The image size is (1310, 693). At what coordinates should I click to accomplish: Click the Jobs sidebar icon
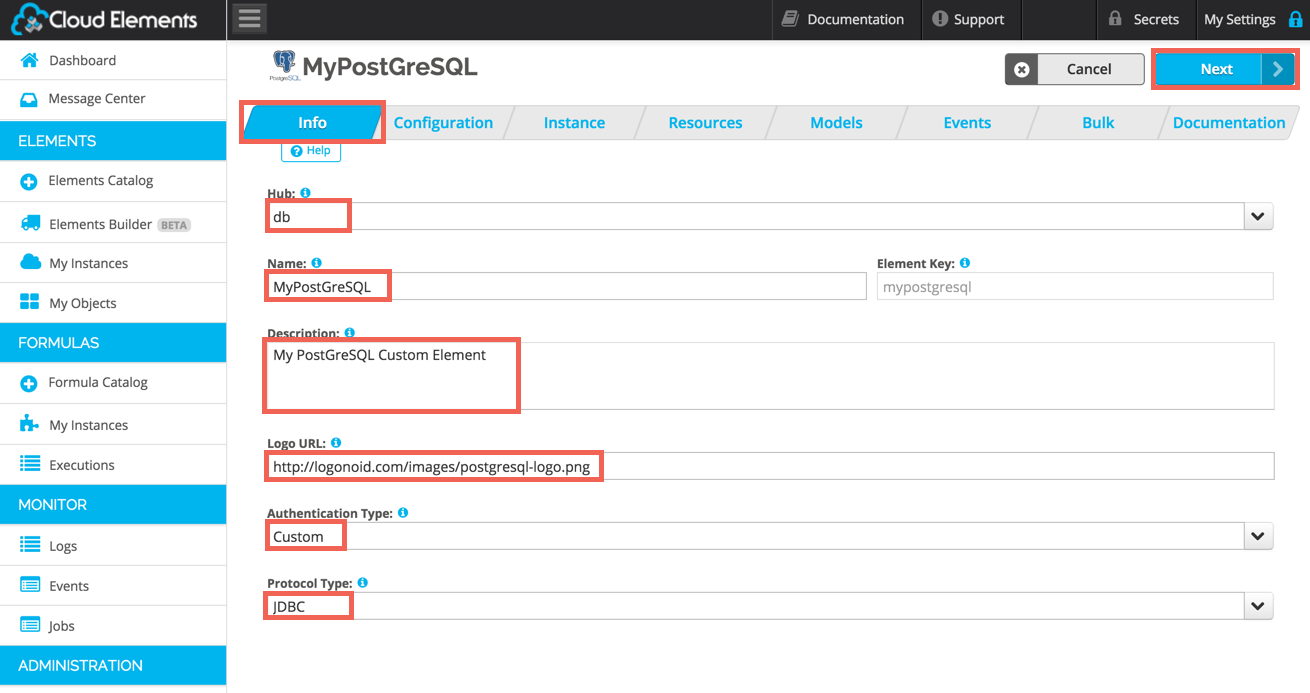pyautogui.click(x=30, y=626)
